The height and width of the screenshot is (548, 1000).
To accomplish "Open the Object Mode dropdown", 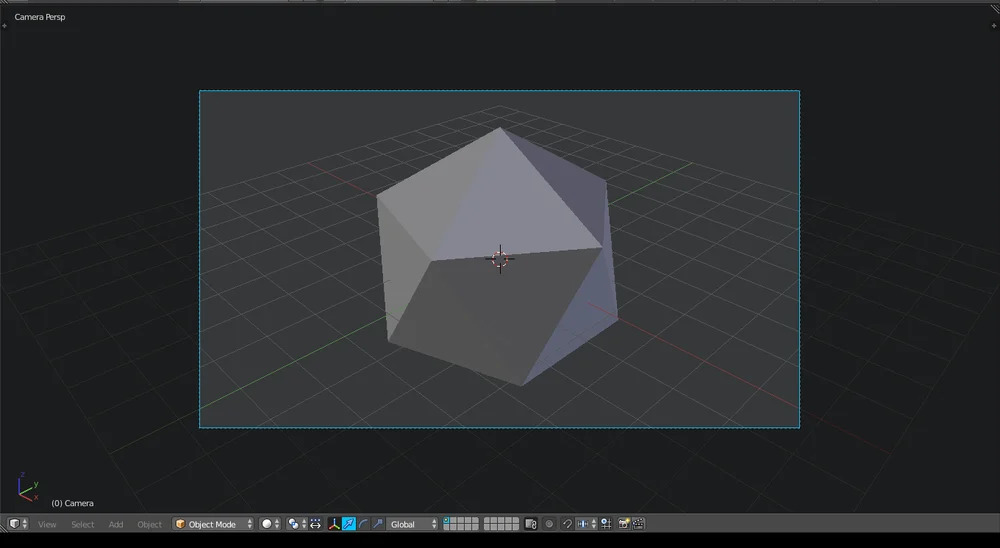I will coord(214,524).
